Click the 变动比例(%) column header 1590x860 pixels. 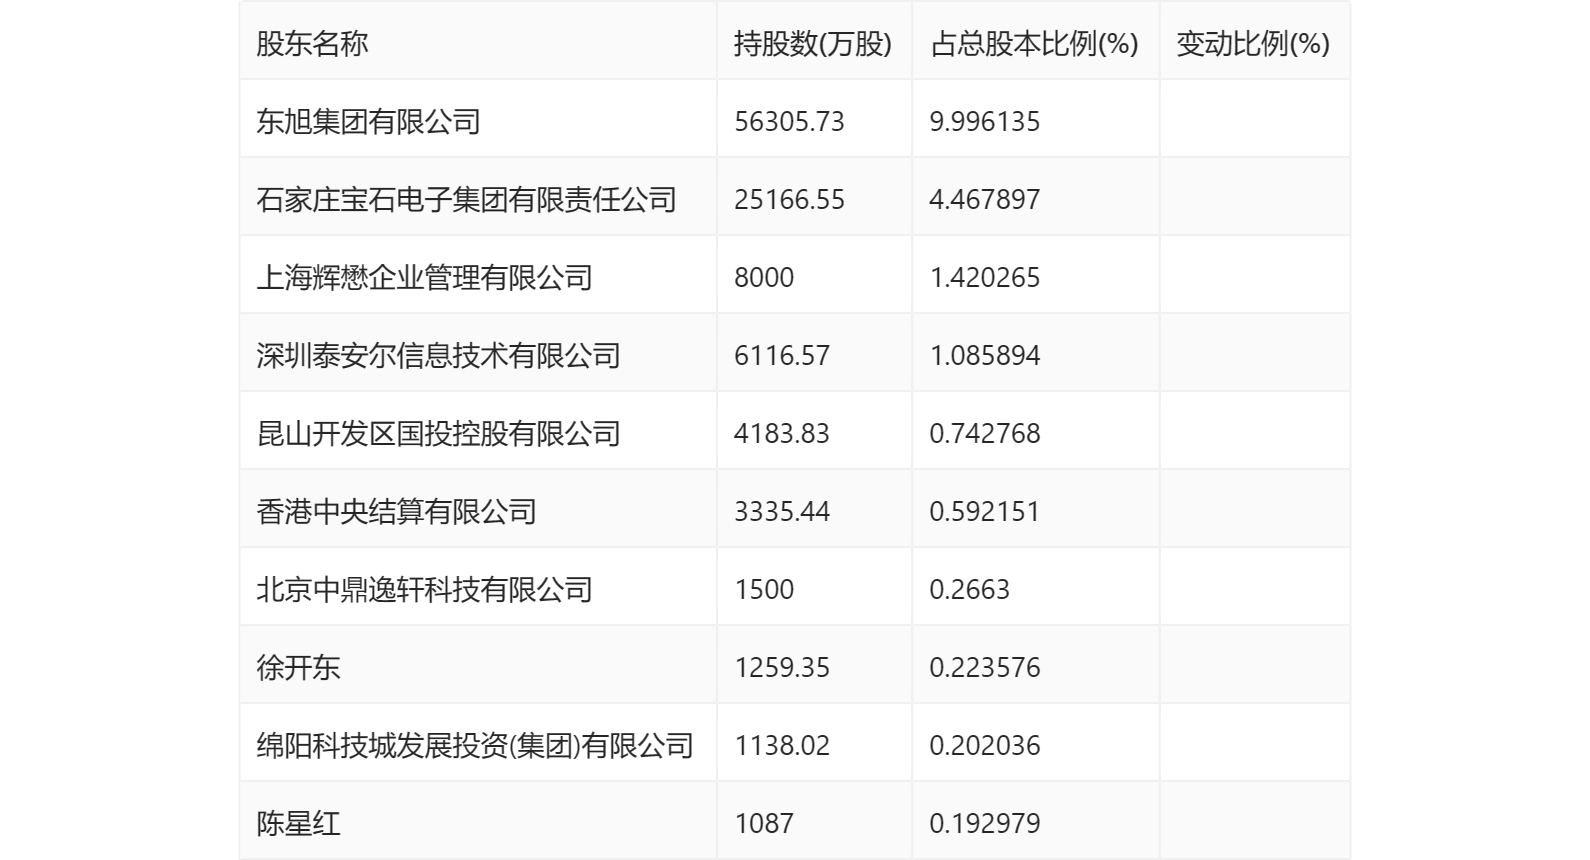click(1253, 44)
